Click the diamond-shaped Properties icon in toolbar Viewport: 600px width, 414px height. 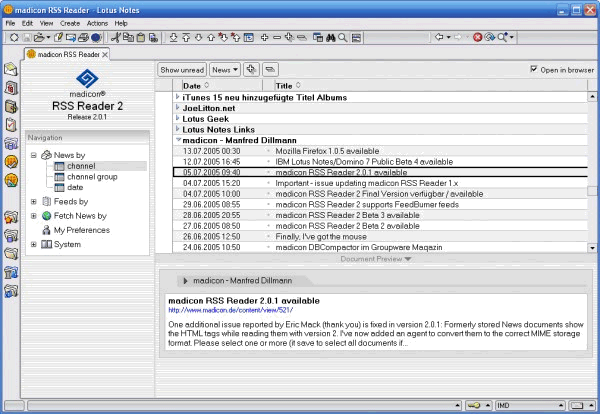[x=14, y=37]
